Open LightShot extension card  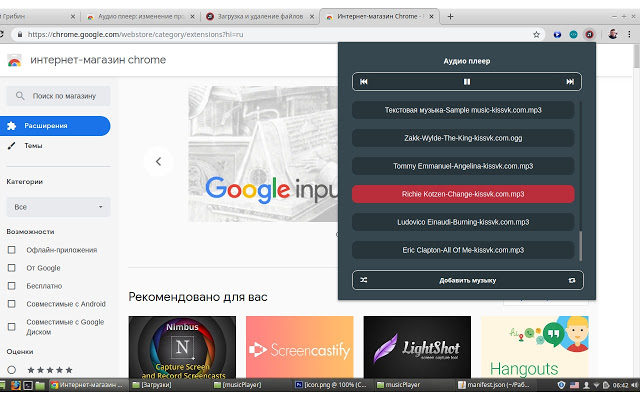pos(417,347)
